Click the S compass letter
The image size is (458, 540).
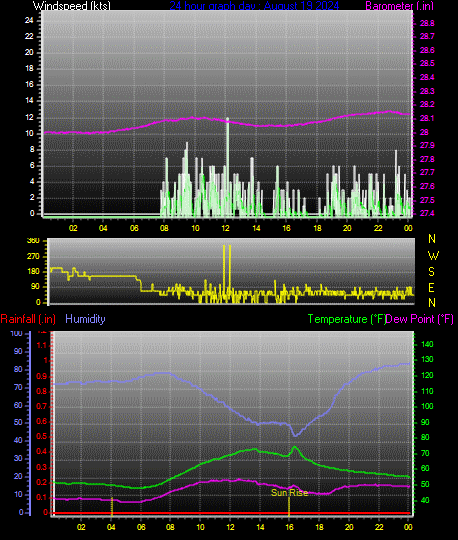click(x=431, y=272)
